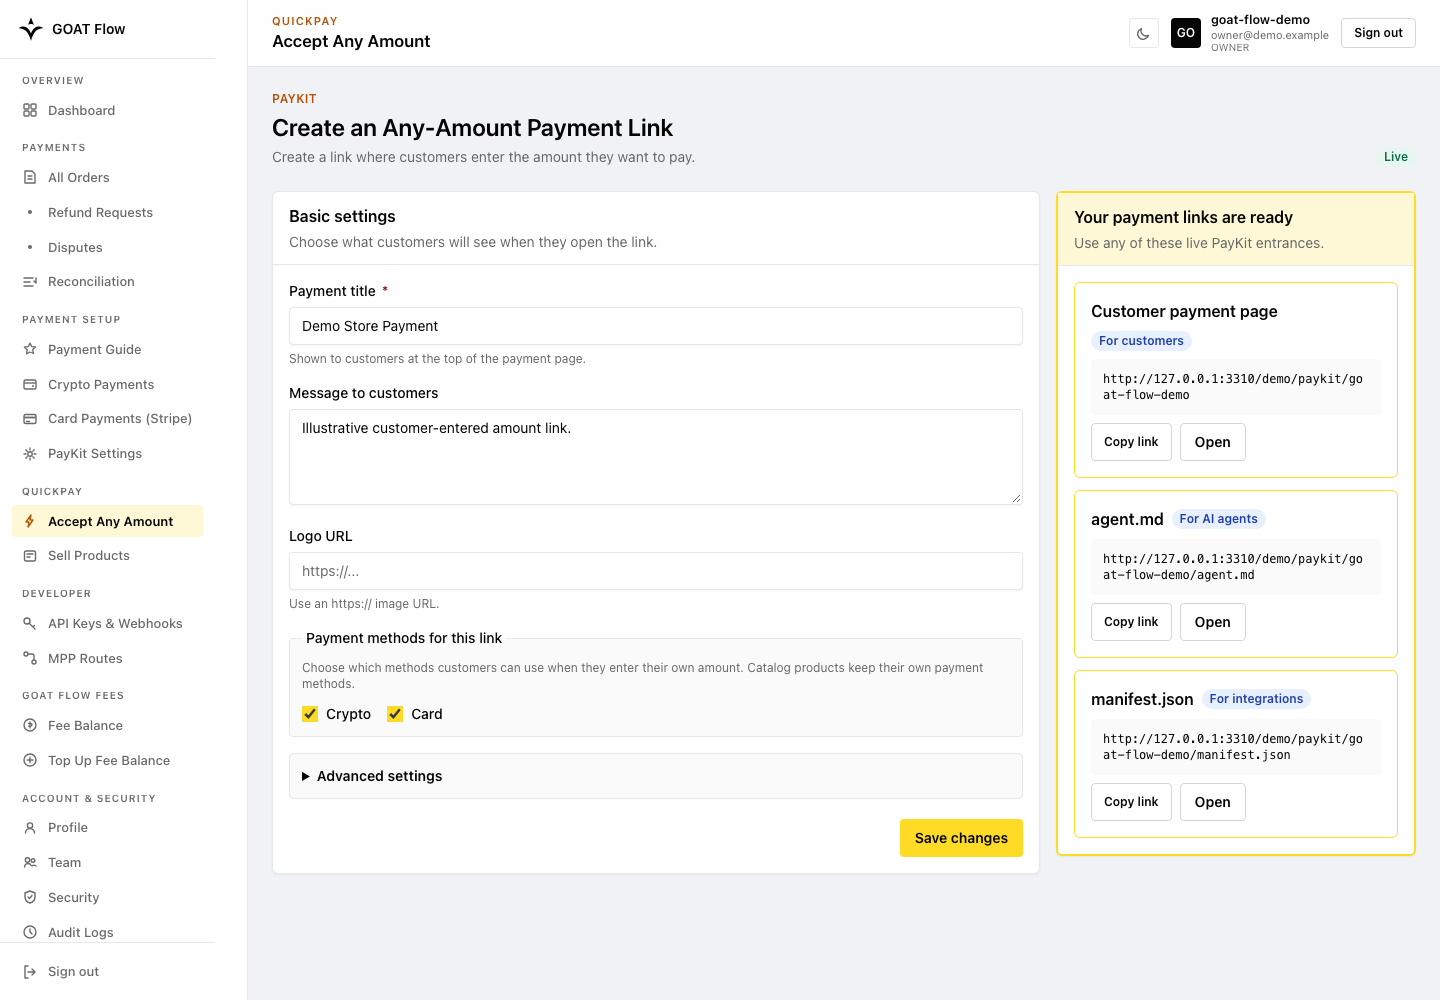Click the 'For AI agents' badge
The image size is (1440, 1000).
[1218, 519]
